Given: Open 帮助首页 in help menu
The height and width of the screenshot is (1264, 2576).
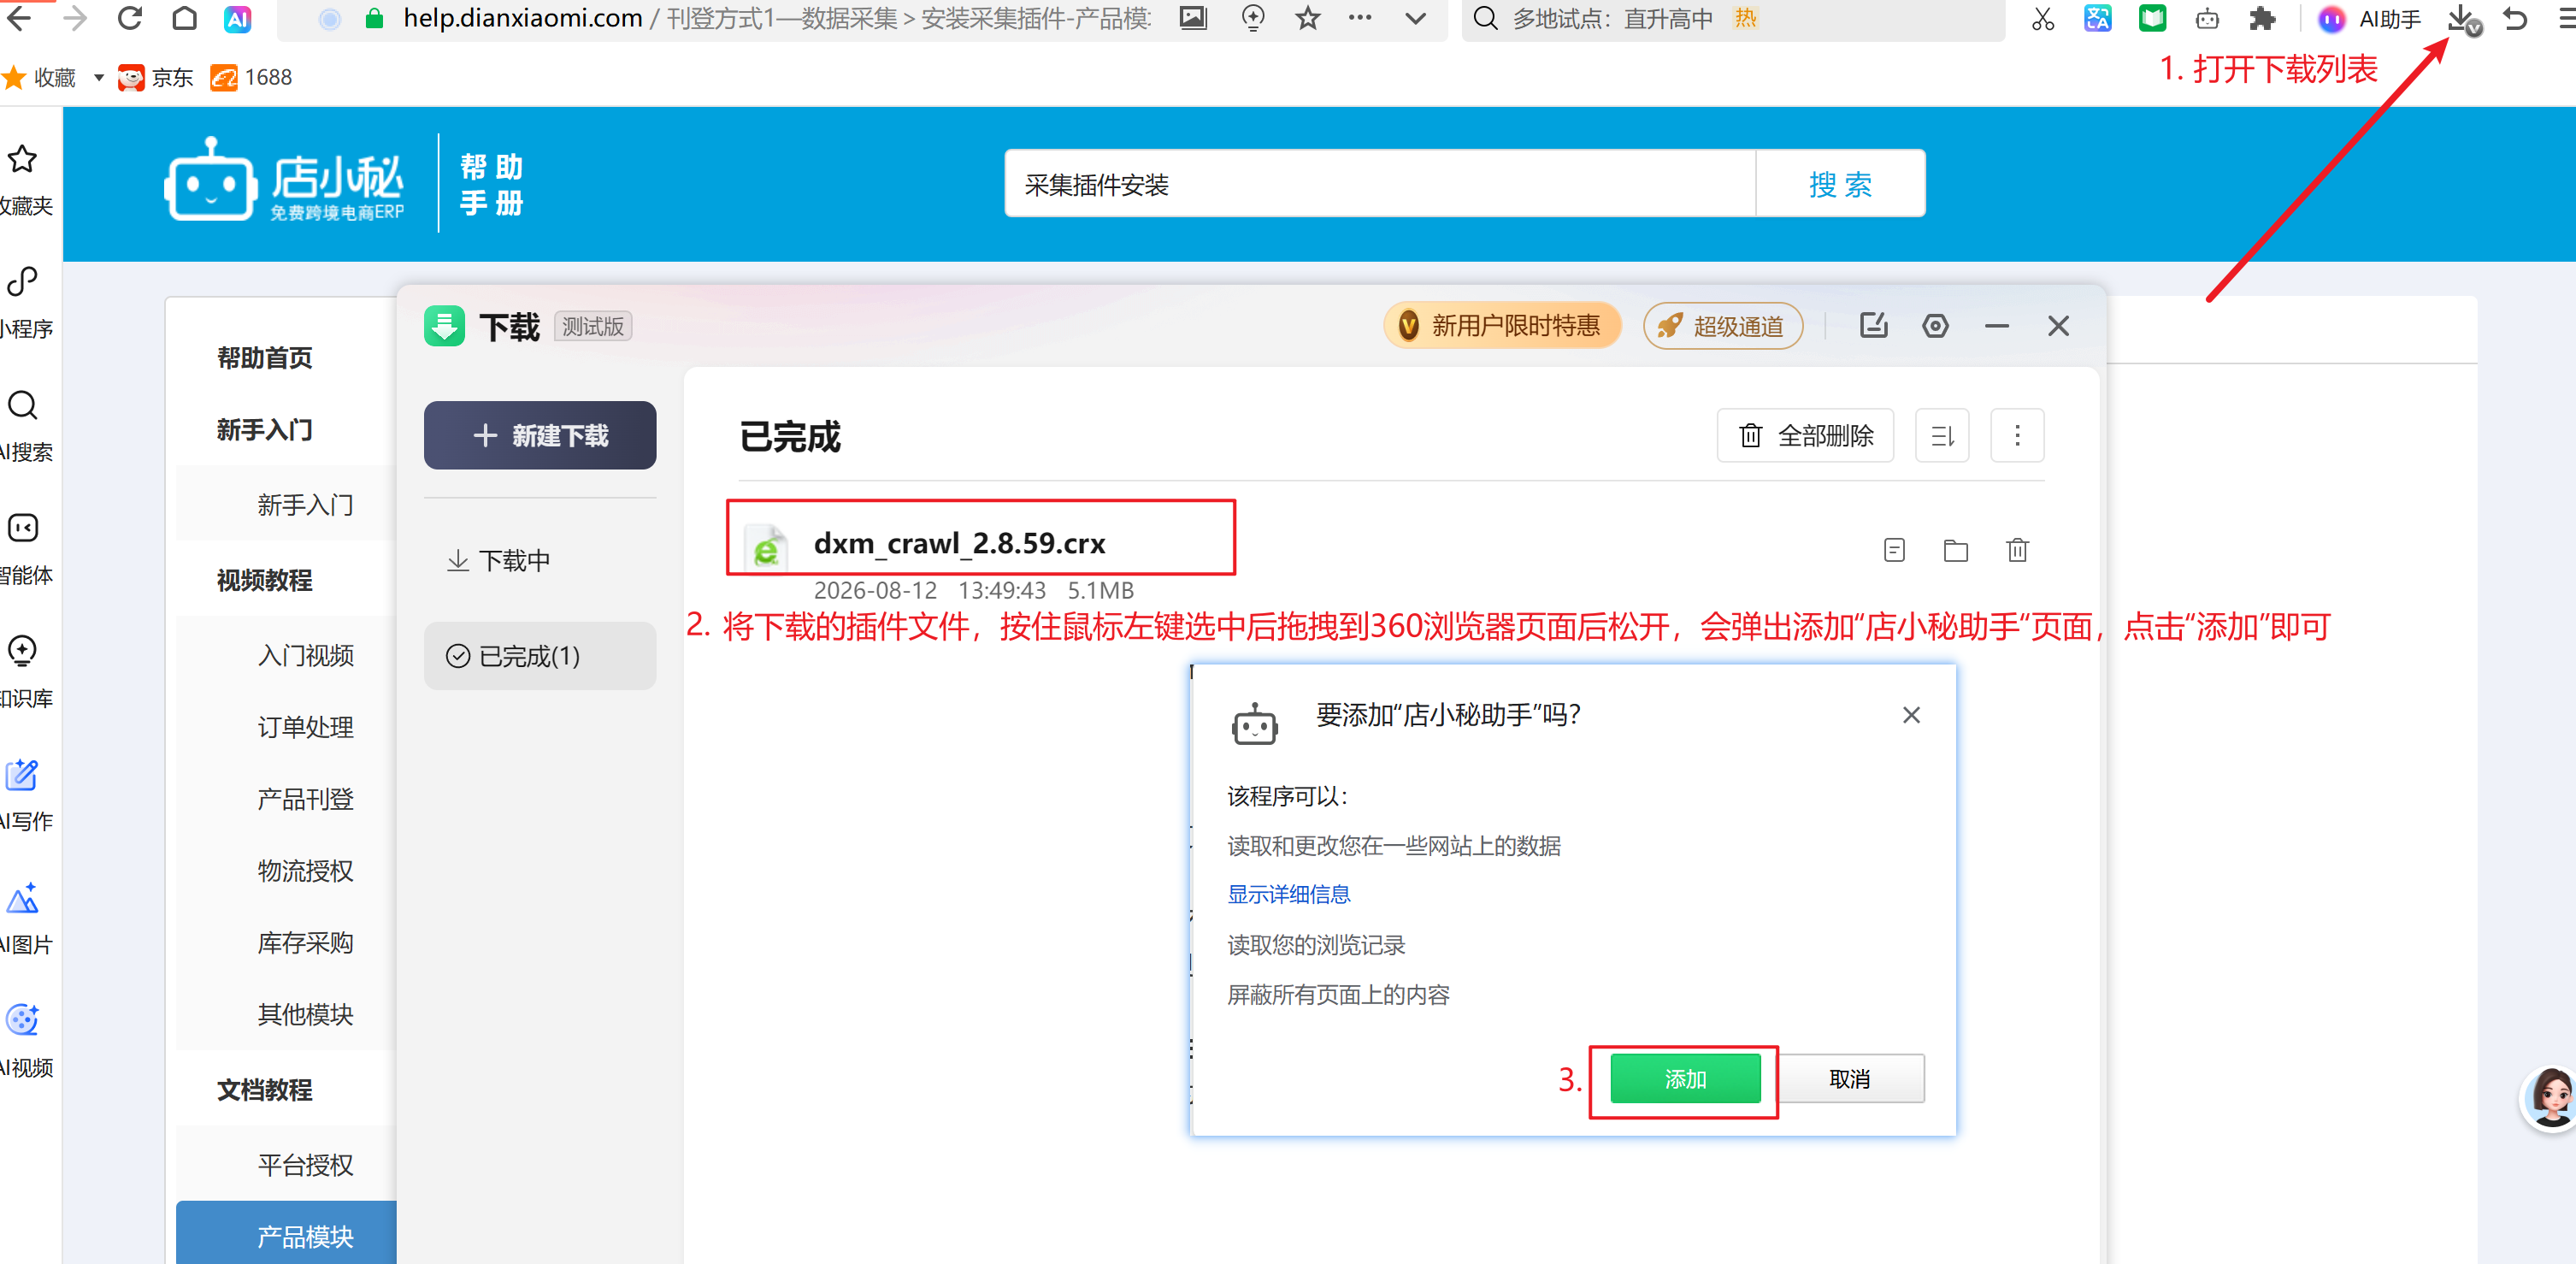Looking at the screenshot, I should (x=265, y=358).
